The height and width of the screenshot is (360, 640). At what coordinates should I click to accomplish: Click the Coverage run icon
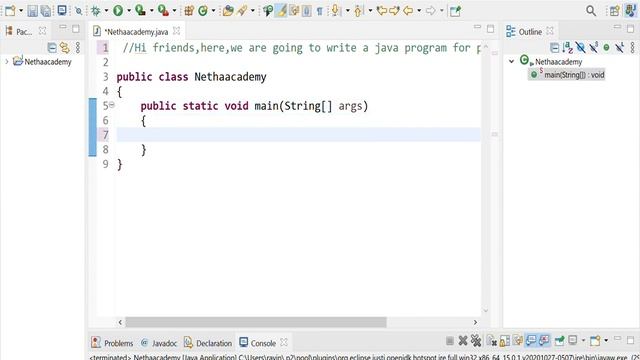pyautogui.click(x=140, y=11)
